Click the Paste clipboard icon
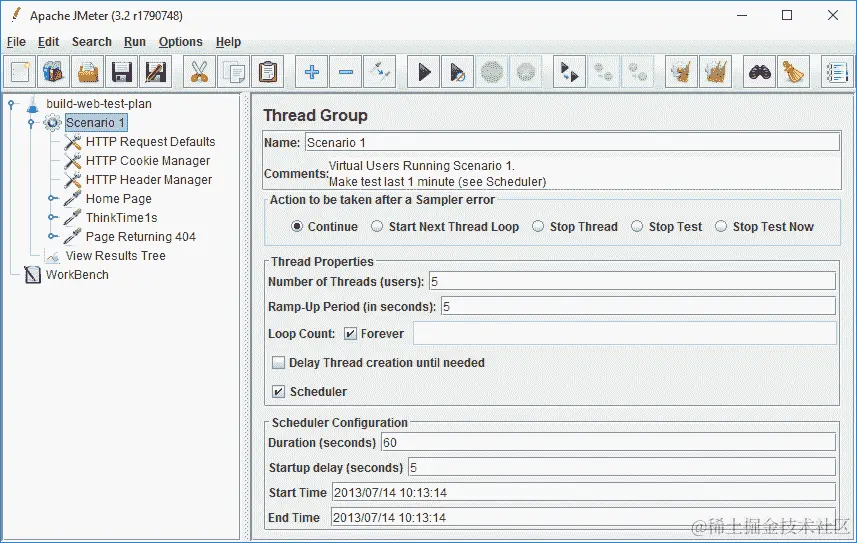The height and width of the screenshot is (543, 857). coord(267,72)
